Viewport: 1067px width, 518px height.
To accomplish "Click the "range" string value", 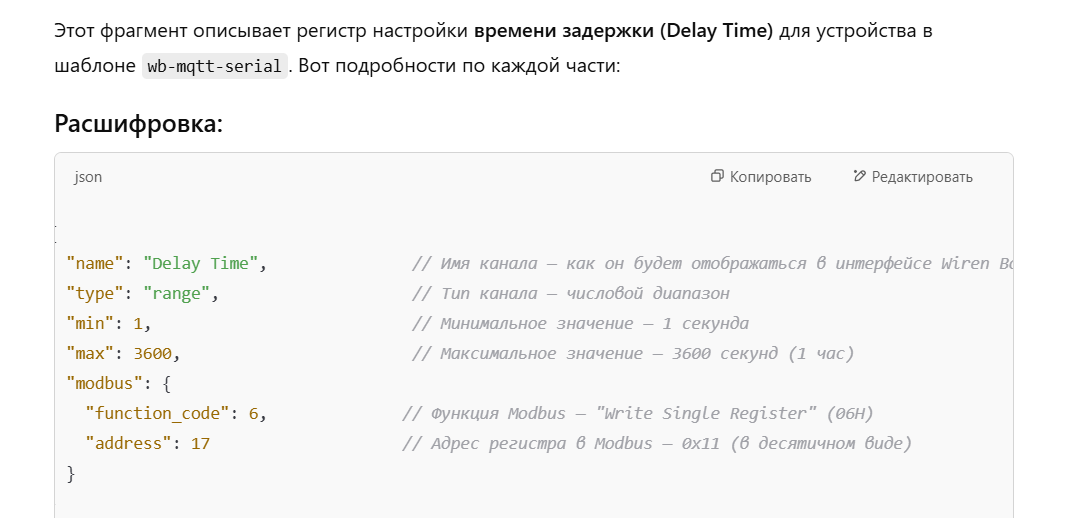I will click(x=177, y=293).
